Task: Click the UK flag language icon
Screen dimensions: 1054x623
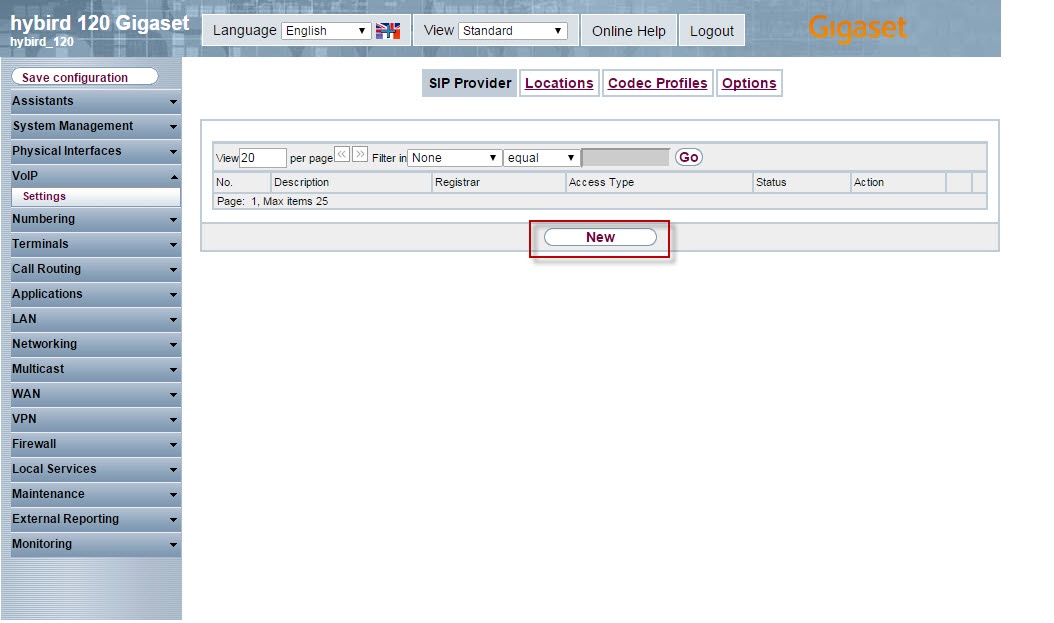Action: pos(388,30)
